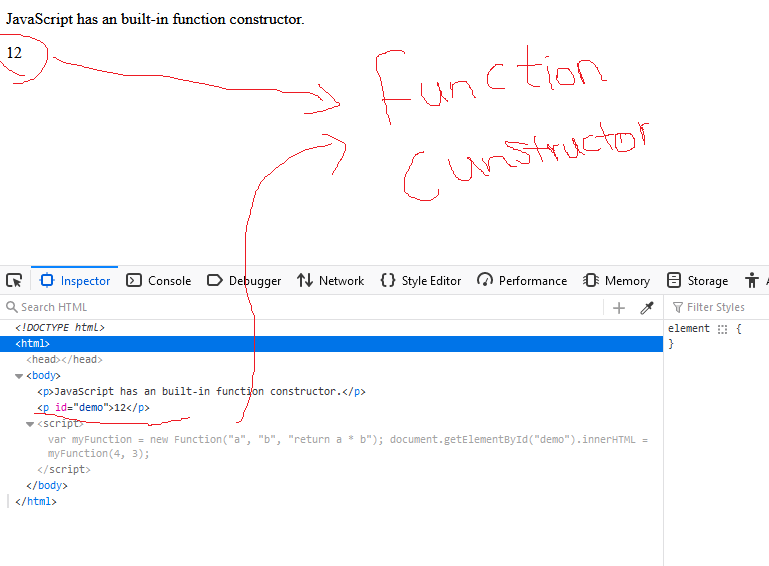Select the head element node
Viewport: 769px width, 566px height.
(64, 360)
